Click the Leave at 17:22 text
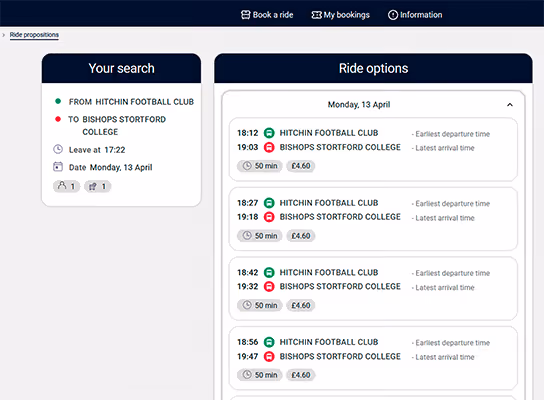Screen dimensions: 544x400 97,150
